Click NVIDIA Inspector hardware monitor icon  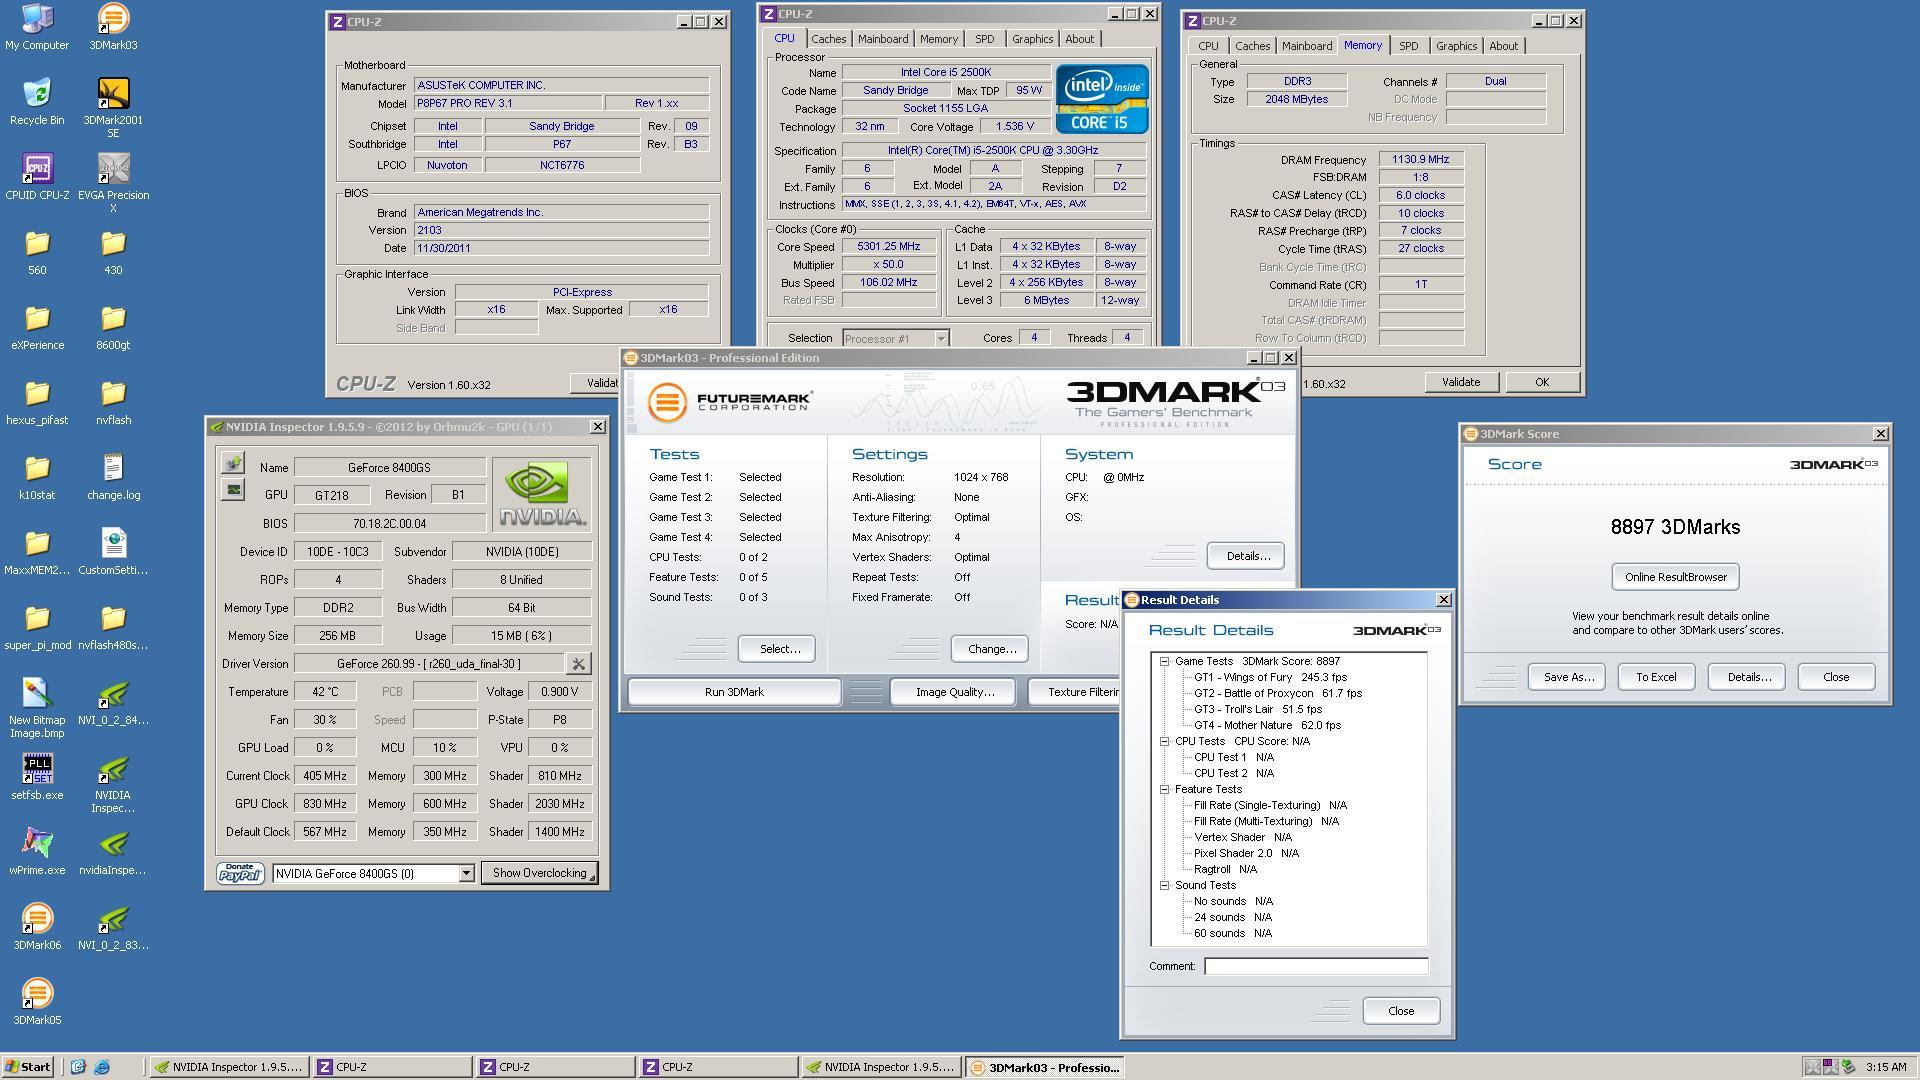tap(233, 489)
